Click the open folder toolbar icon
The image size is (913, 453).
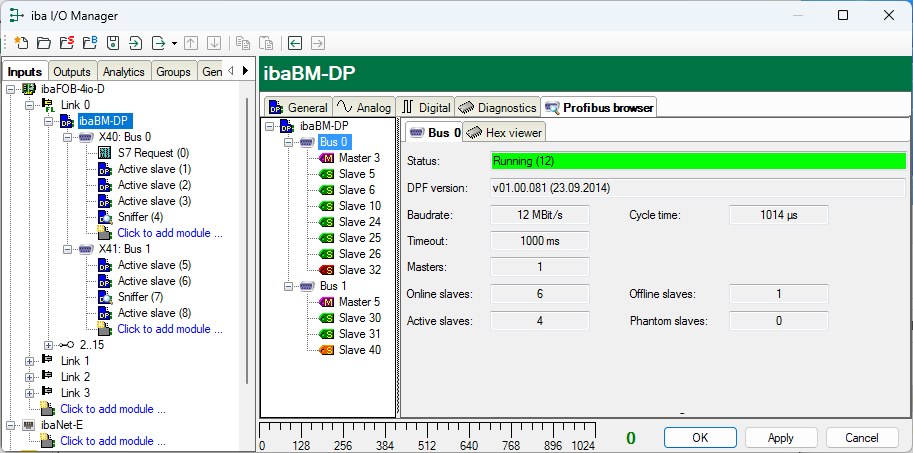[44, 43]
